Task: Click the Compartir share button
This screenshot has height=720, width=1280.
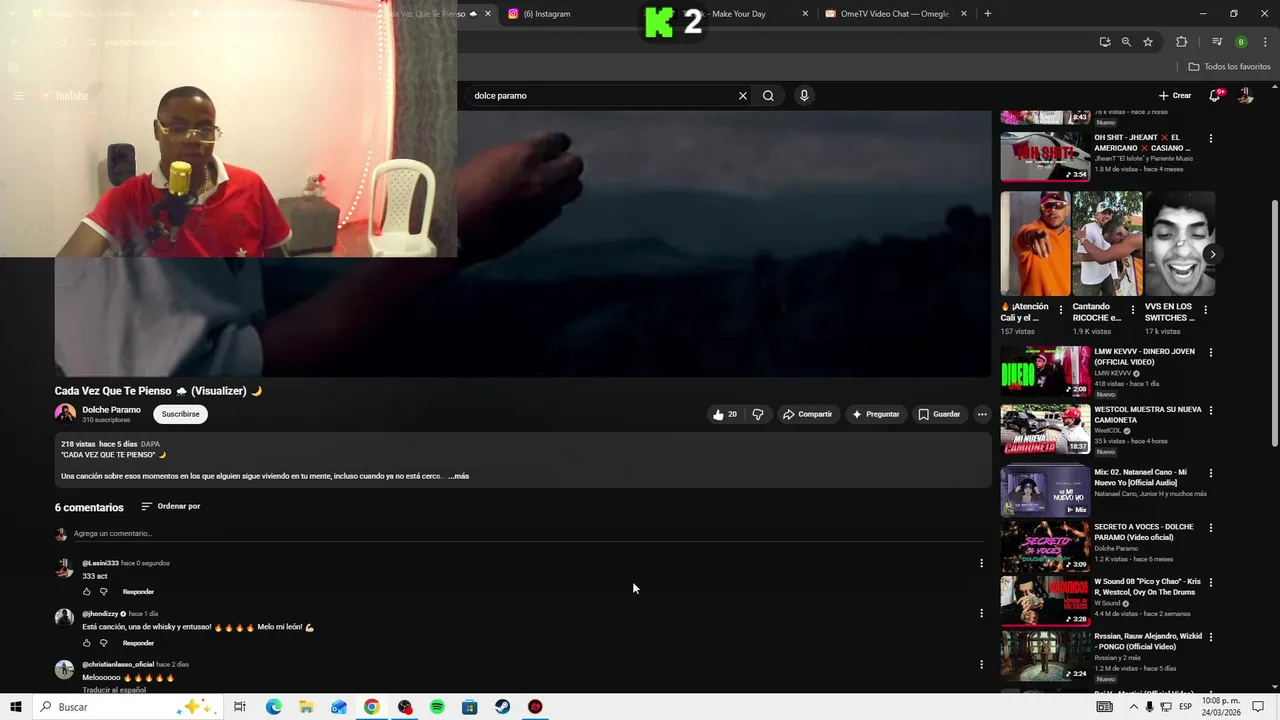Action: coord(807,414)
